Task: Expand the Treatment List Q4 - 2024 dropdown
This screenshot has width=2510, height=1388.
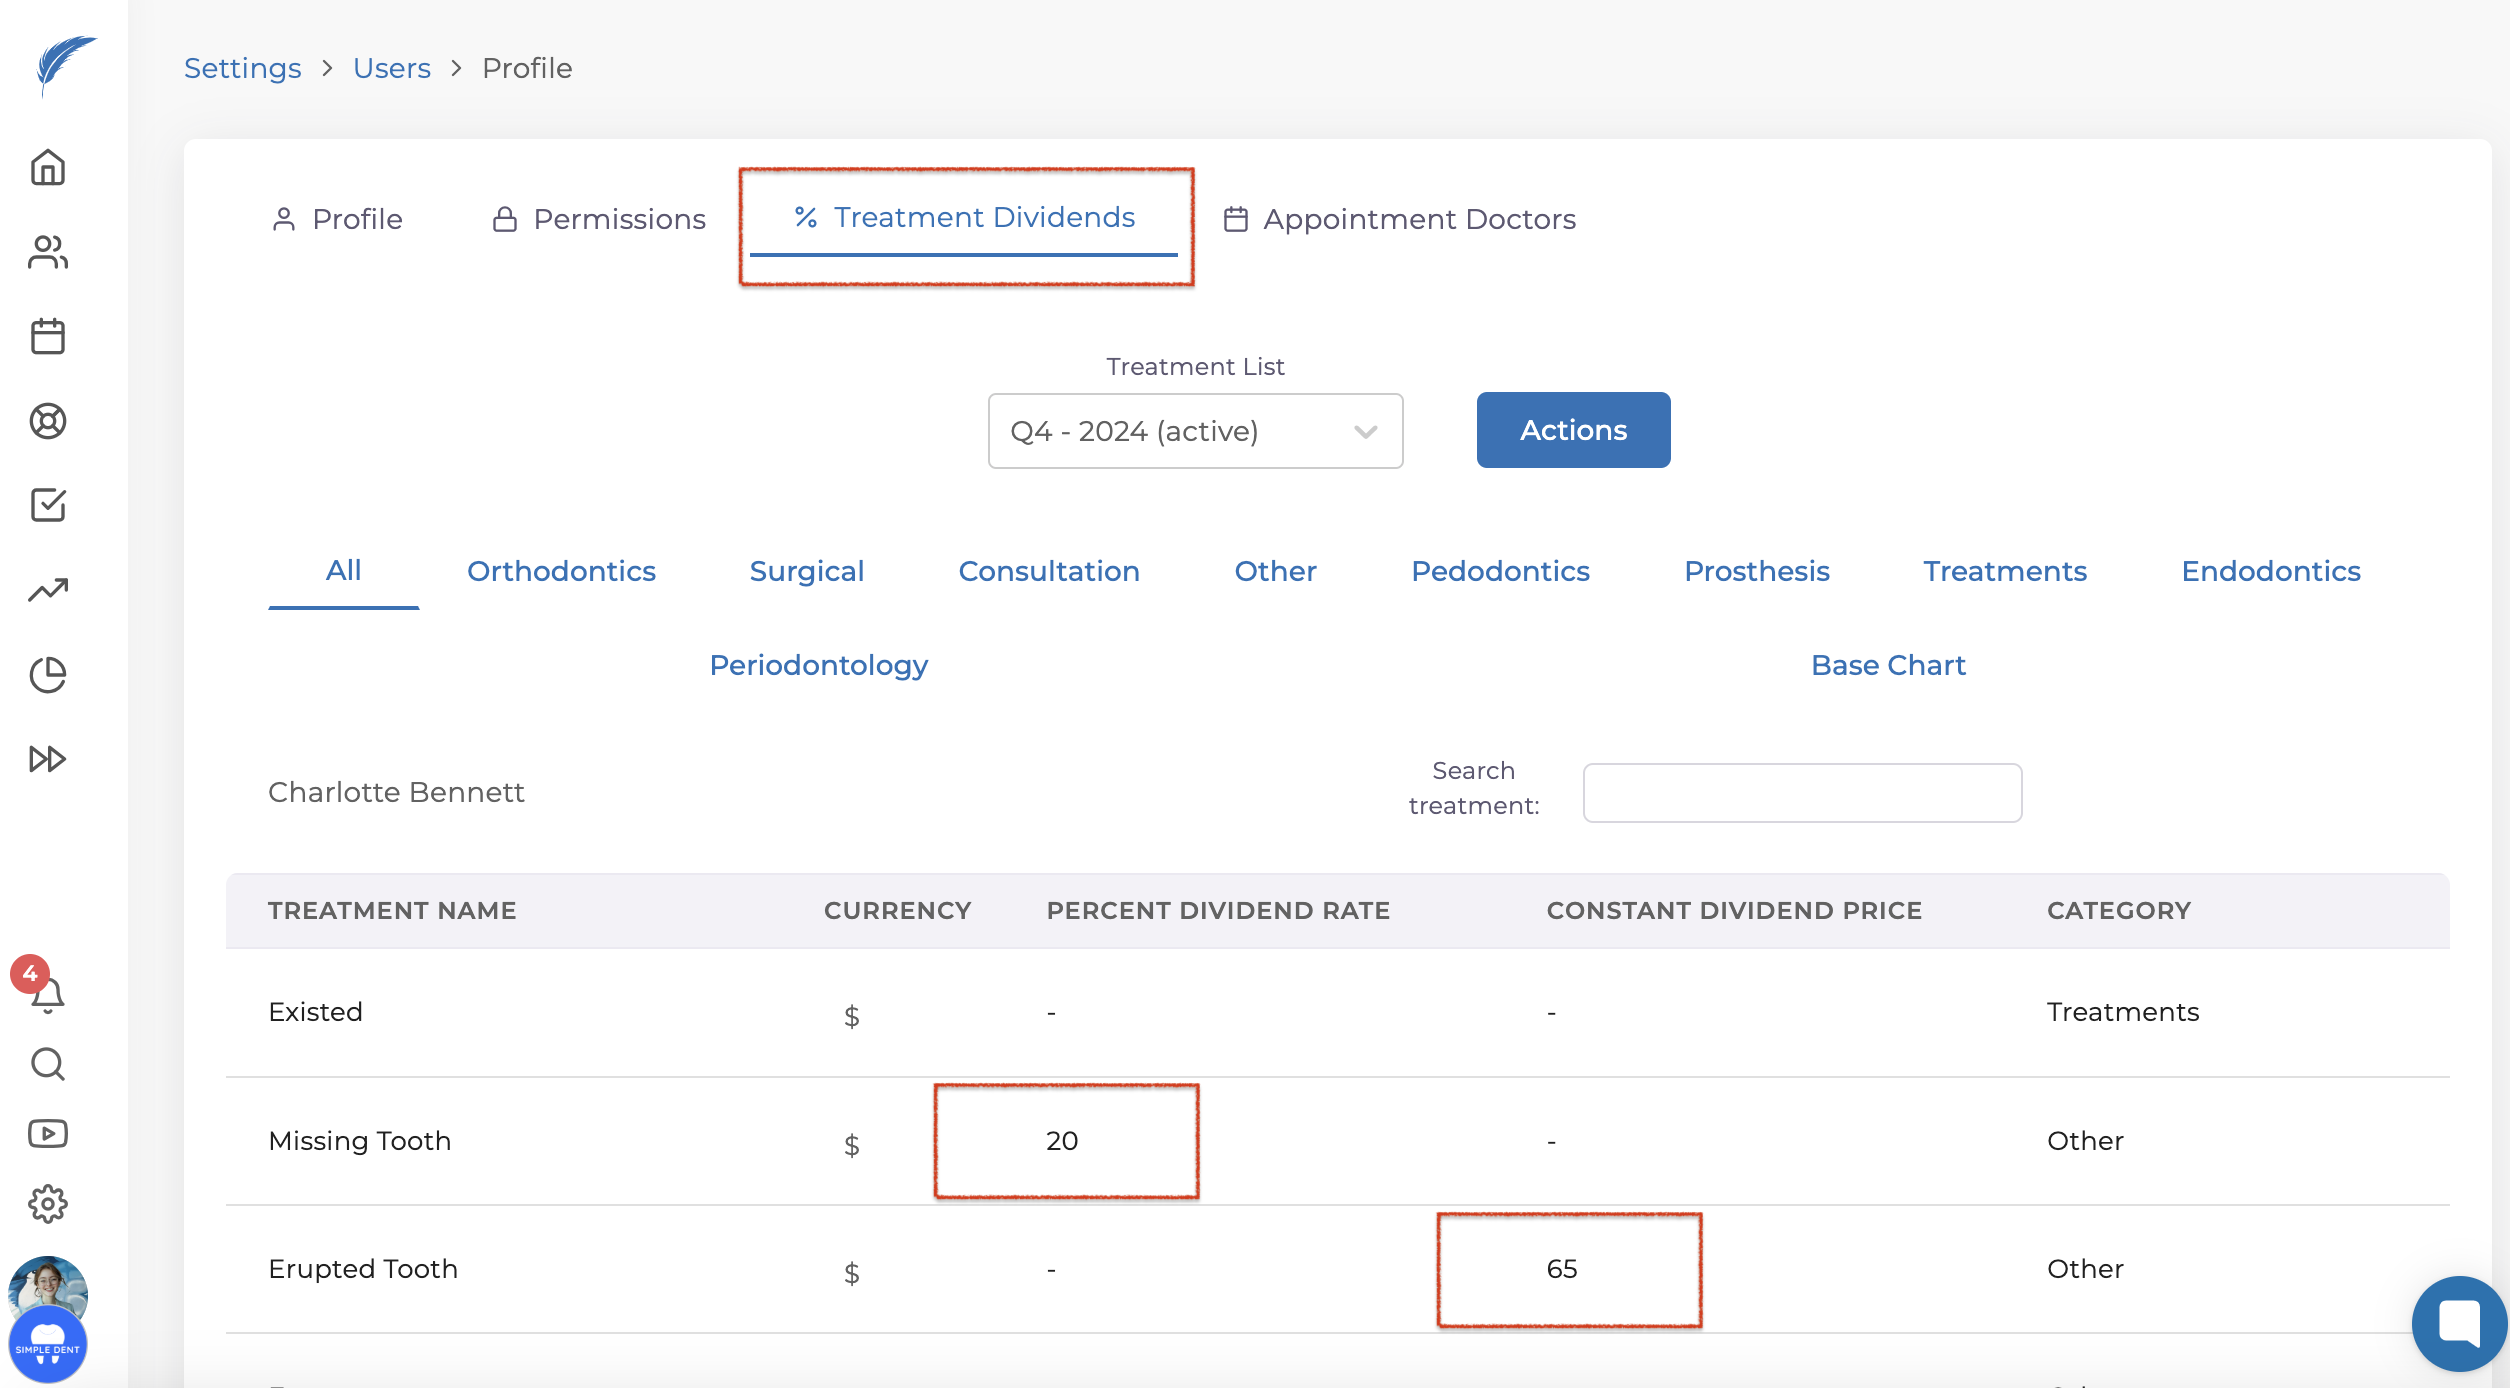Action: pos(1195,431)
